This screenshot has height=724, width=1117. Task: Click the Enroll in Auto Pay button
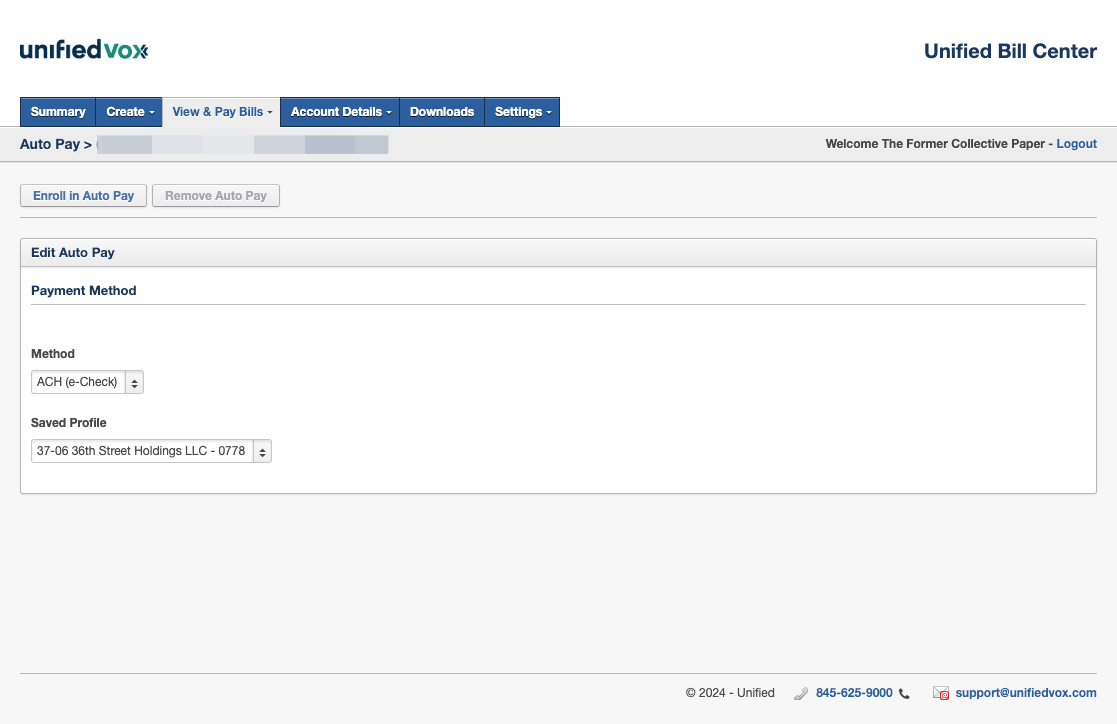point(83,195)
